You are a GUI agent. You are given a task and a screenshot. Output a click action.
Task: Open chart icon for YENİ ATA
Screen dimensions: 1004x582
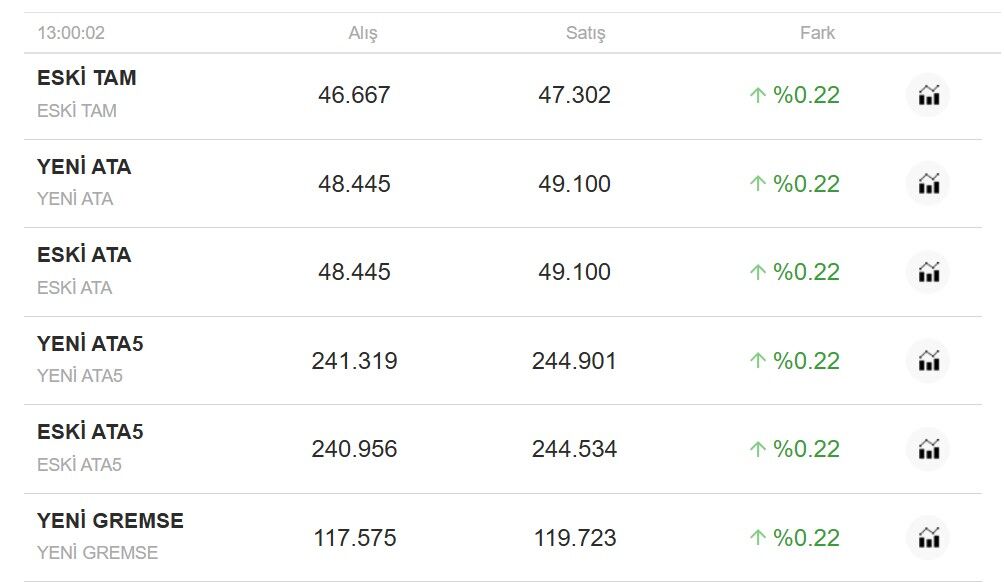(928, 184)
